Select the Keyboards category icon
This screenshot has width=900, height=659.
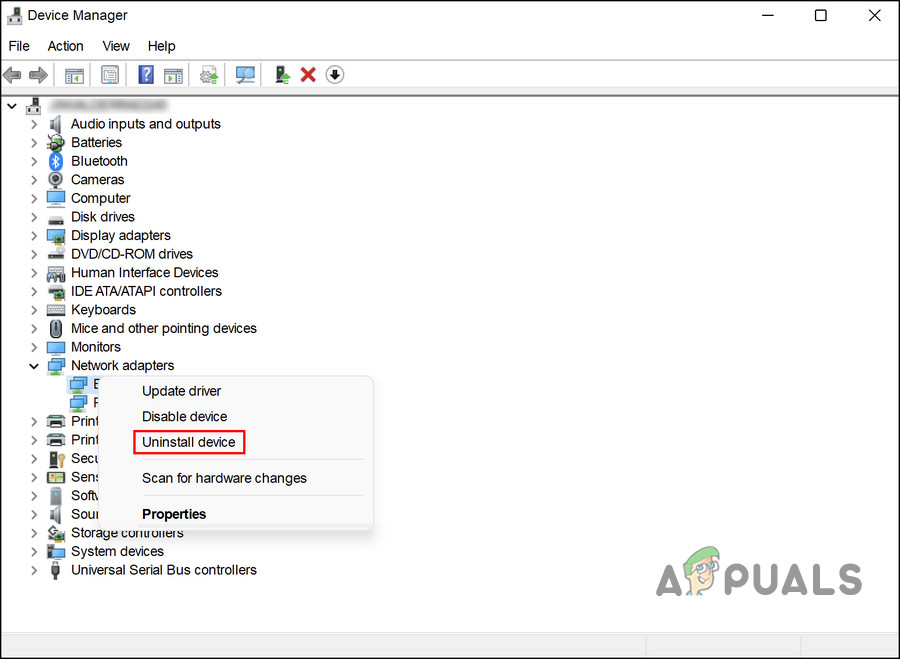coord(56,310)
